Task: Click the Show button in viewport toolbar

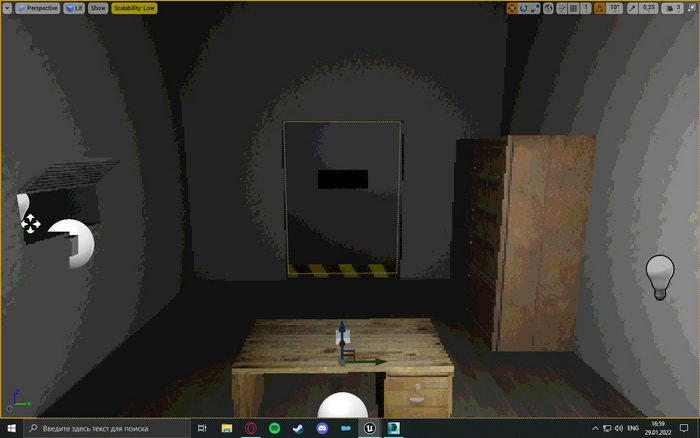Action: tap(97, 7)
